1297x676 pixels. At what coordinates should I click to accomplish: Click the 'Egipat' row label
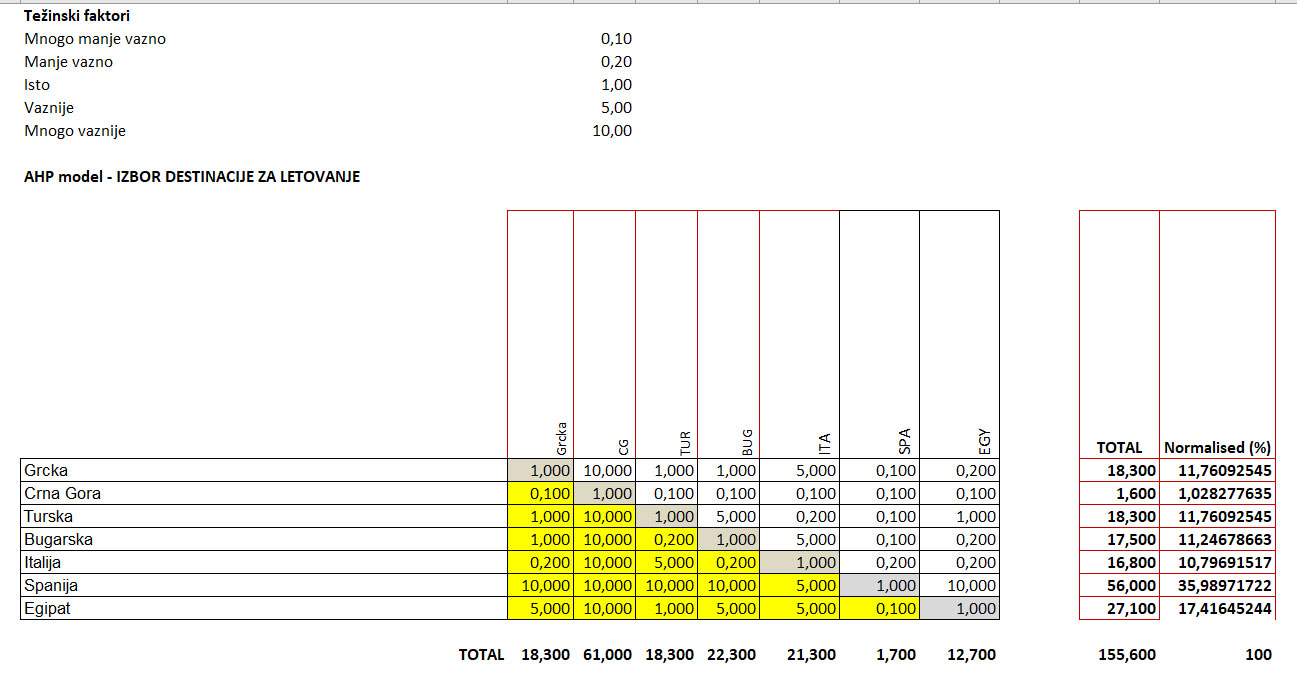coord(264,608)
